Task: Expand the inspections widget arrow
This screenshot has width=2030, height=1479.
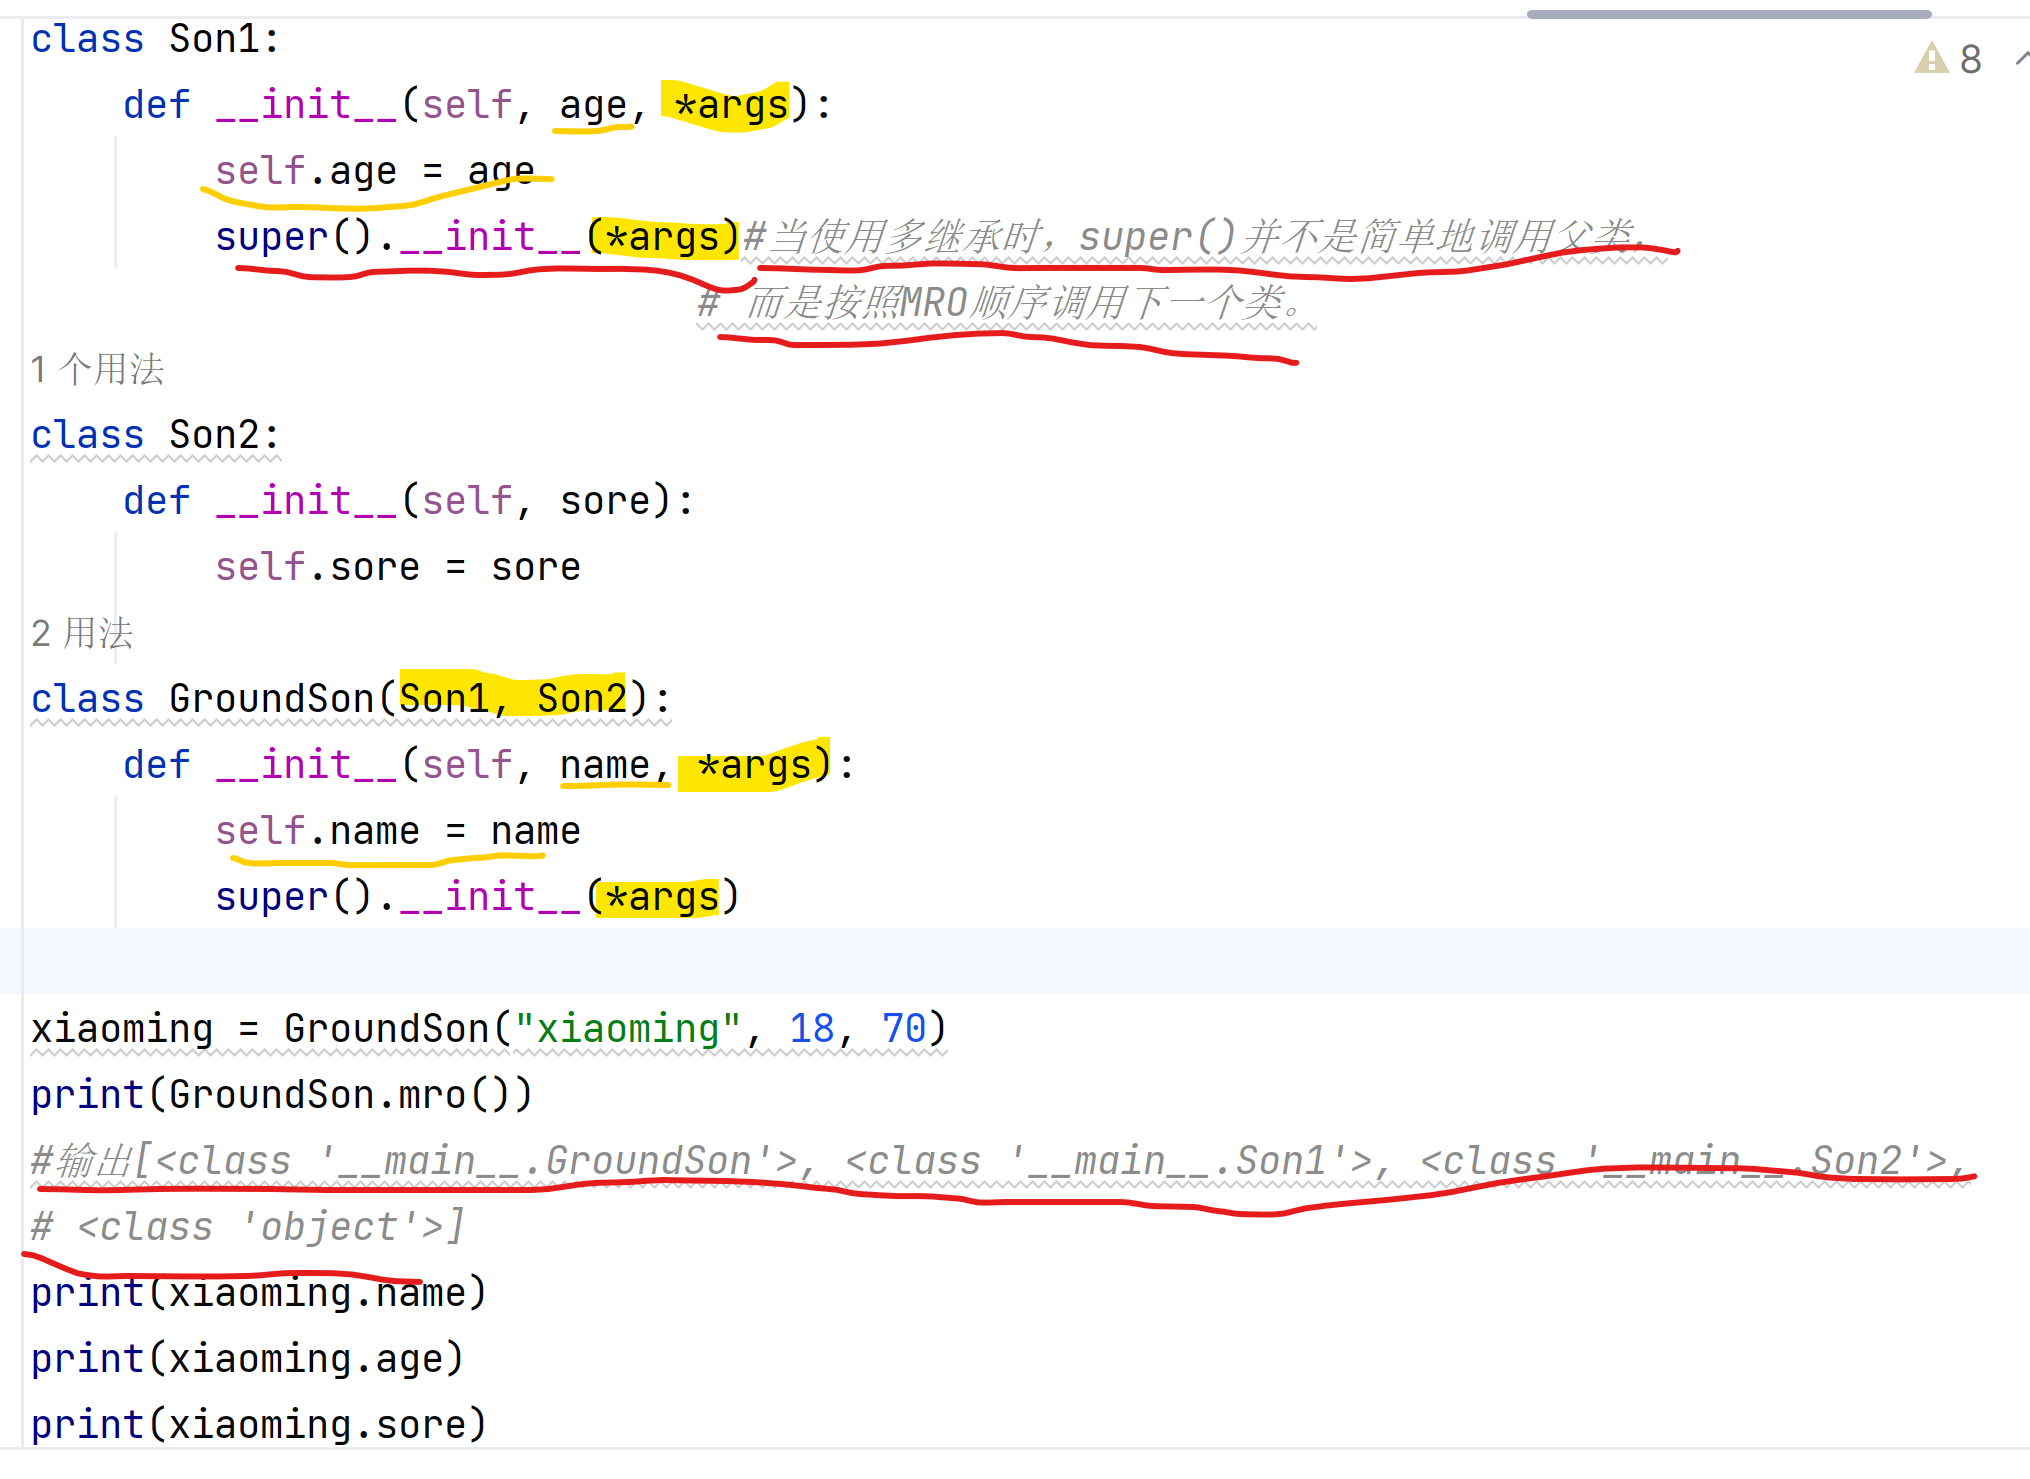Action: 2022,59
